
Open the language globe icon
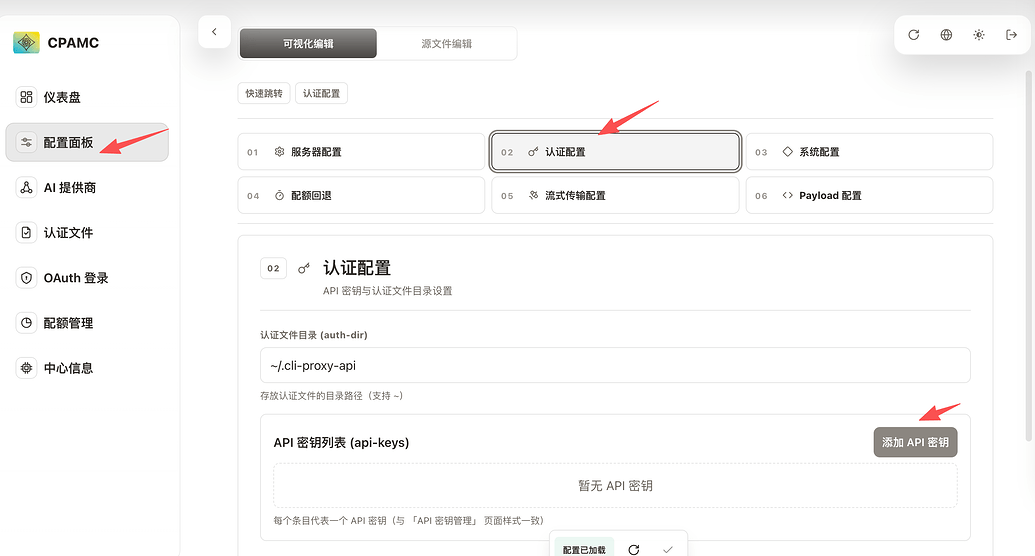946,35
